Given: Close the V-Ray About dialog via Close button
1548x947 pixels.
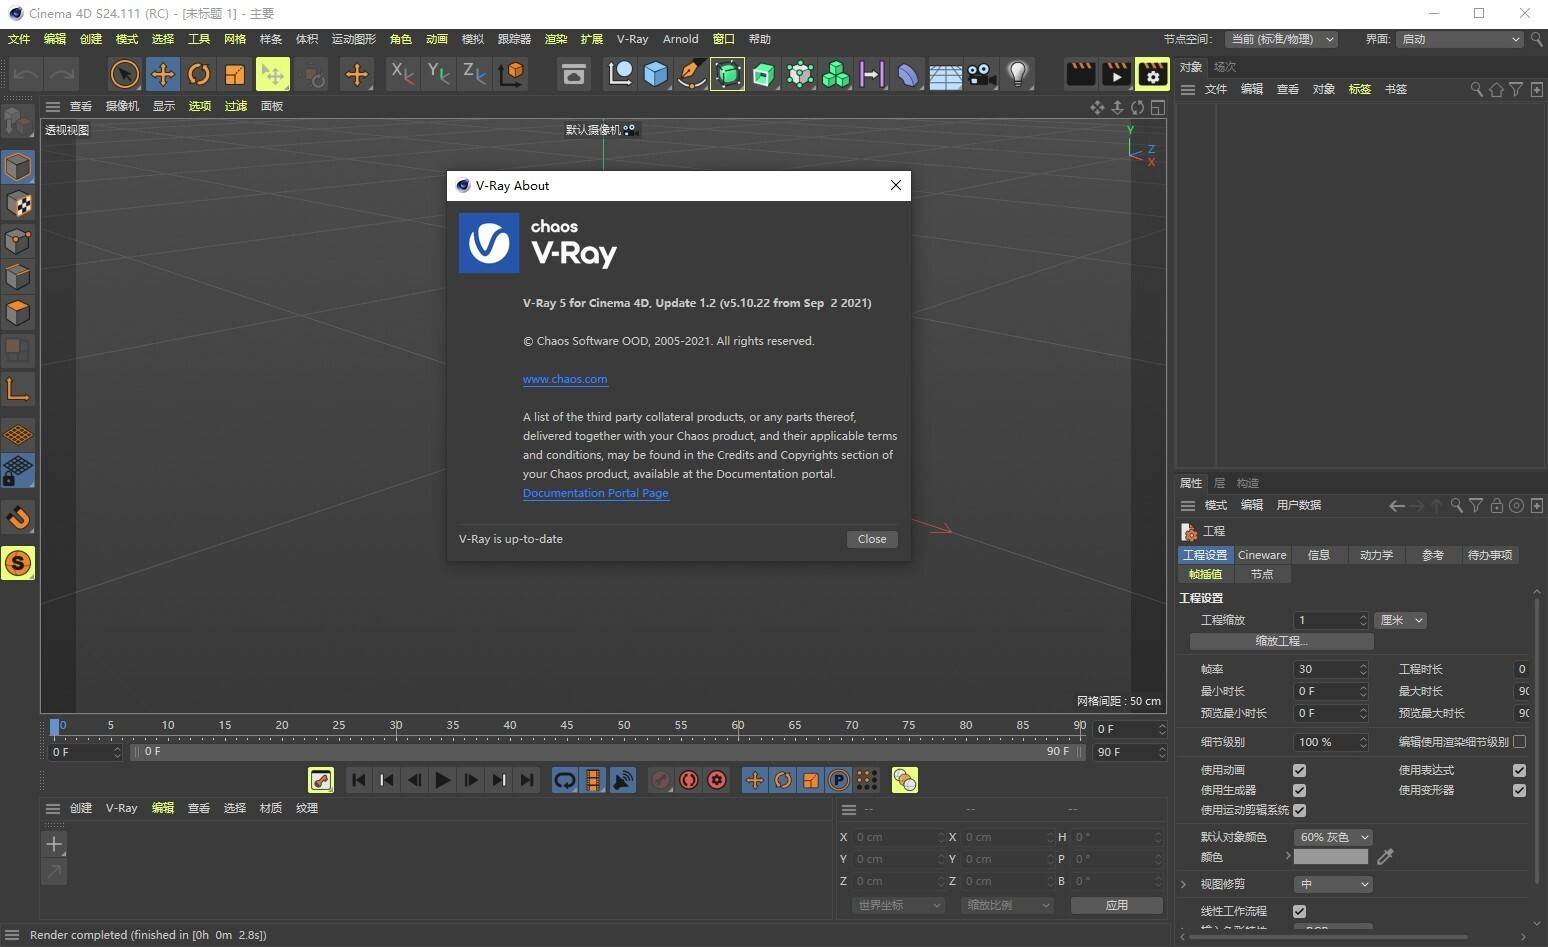Looking at the screenshot, I should coord(871,539).
